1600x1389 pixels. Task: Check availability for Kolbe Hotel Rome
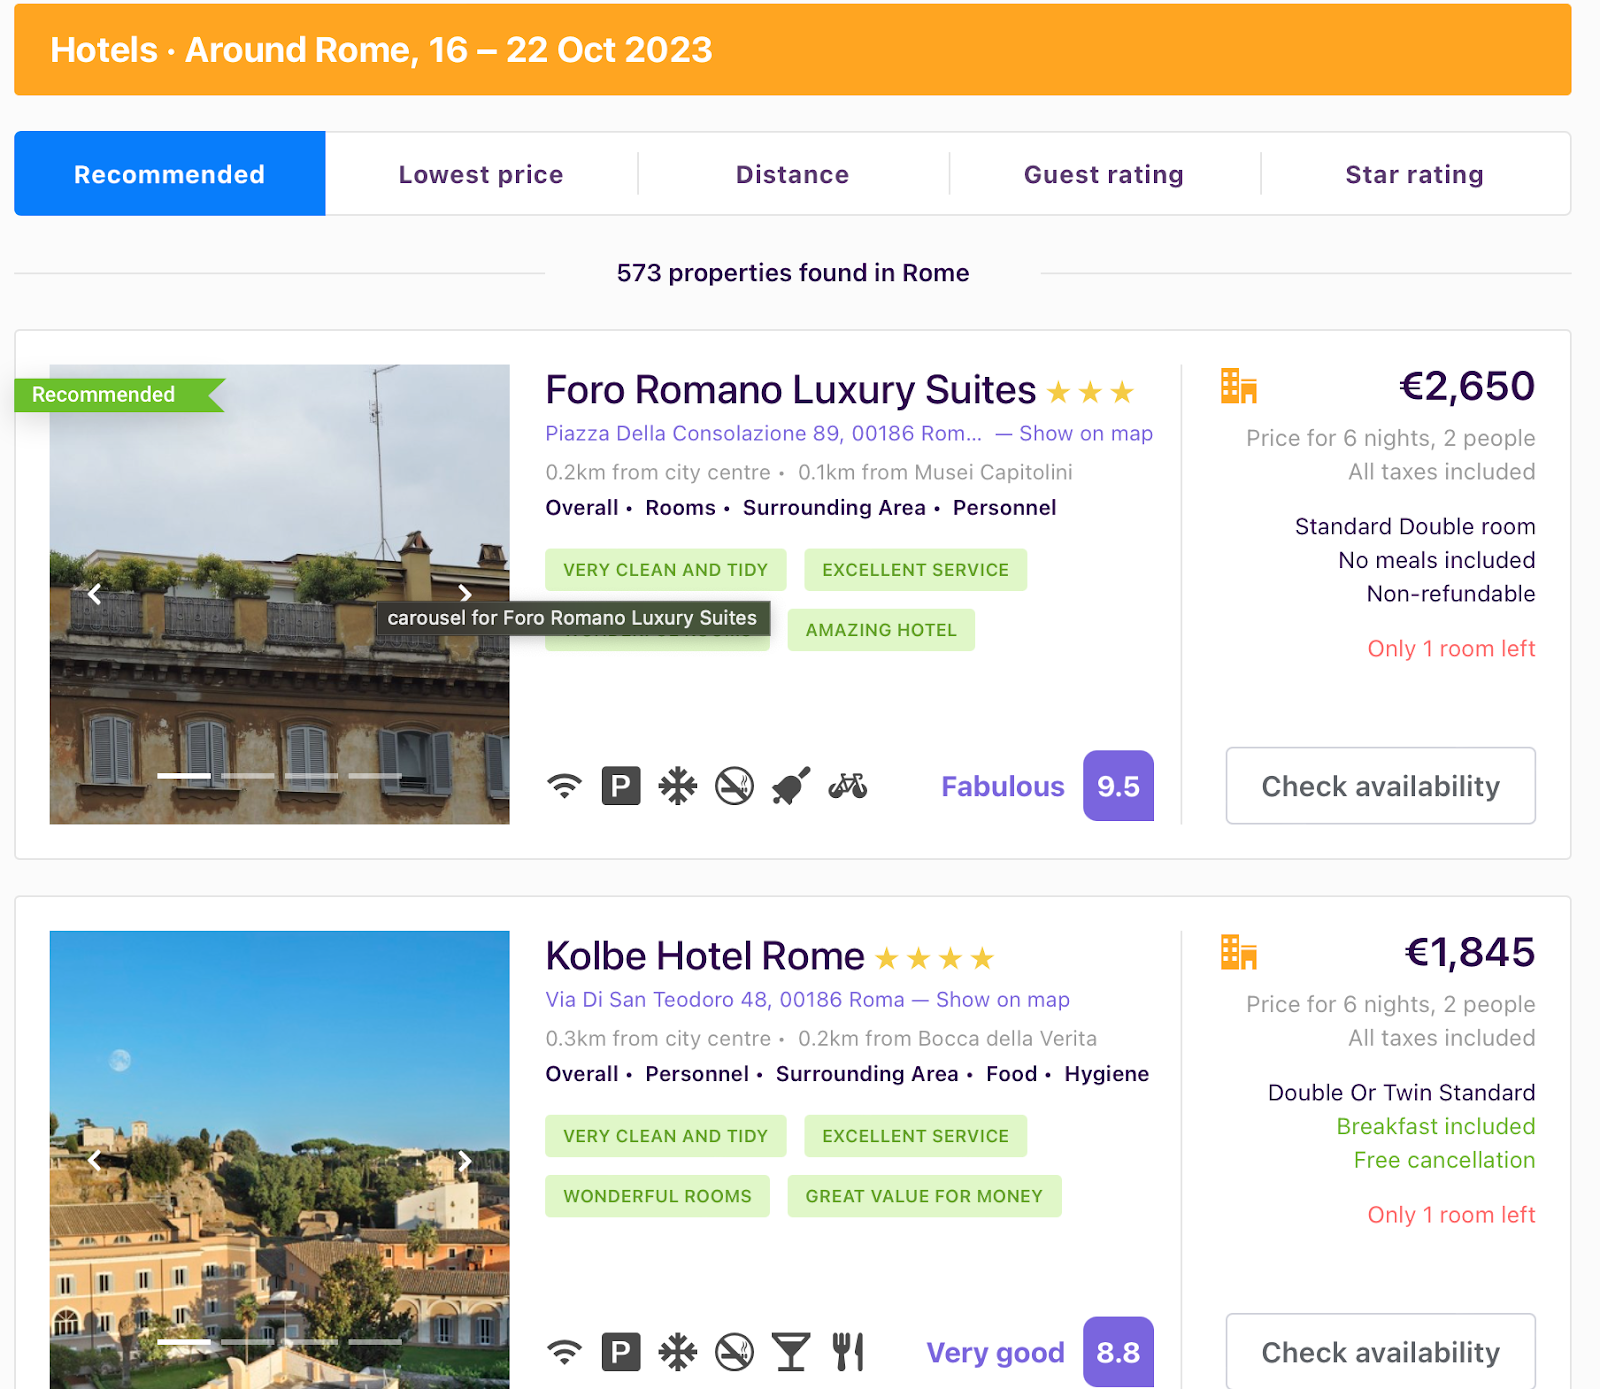click(x=1381, y=1352)
